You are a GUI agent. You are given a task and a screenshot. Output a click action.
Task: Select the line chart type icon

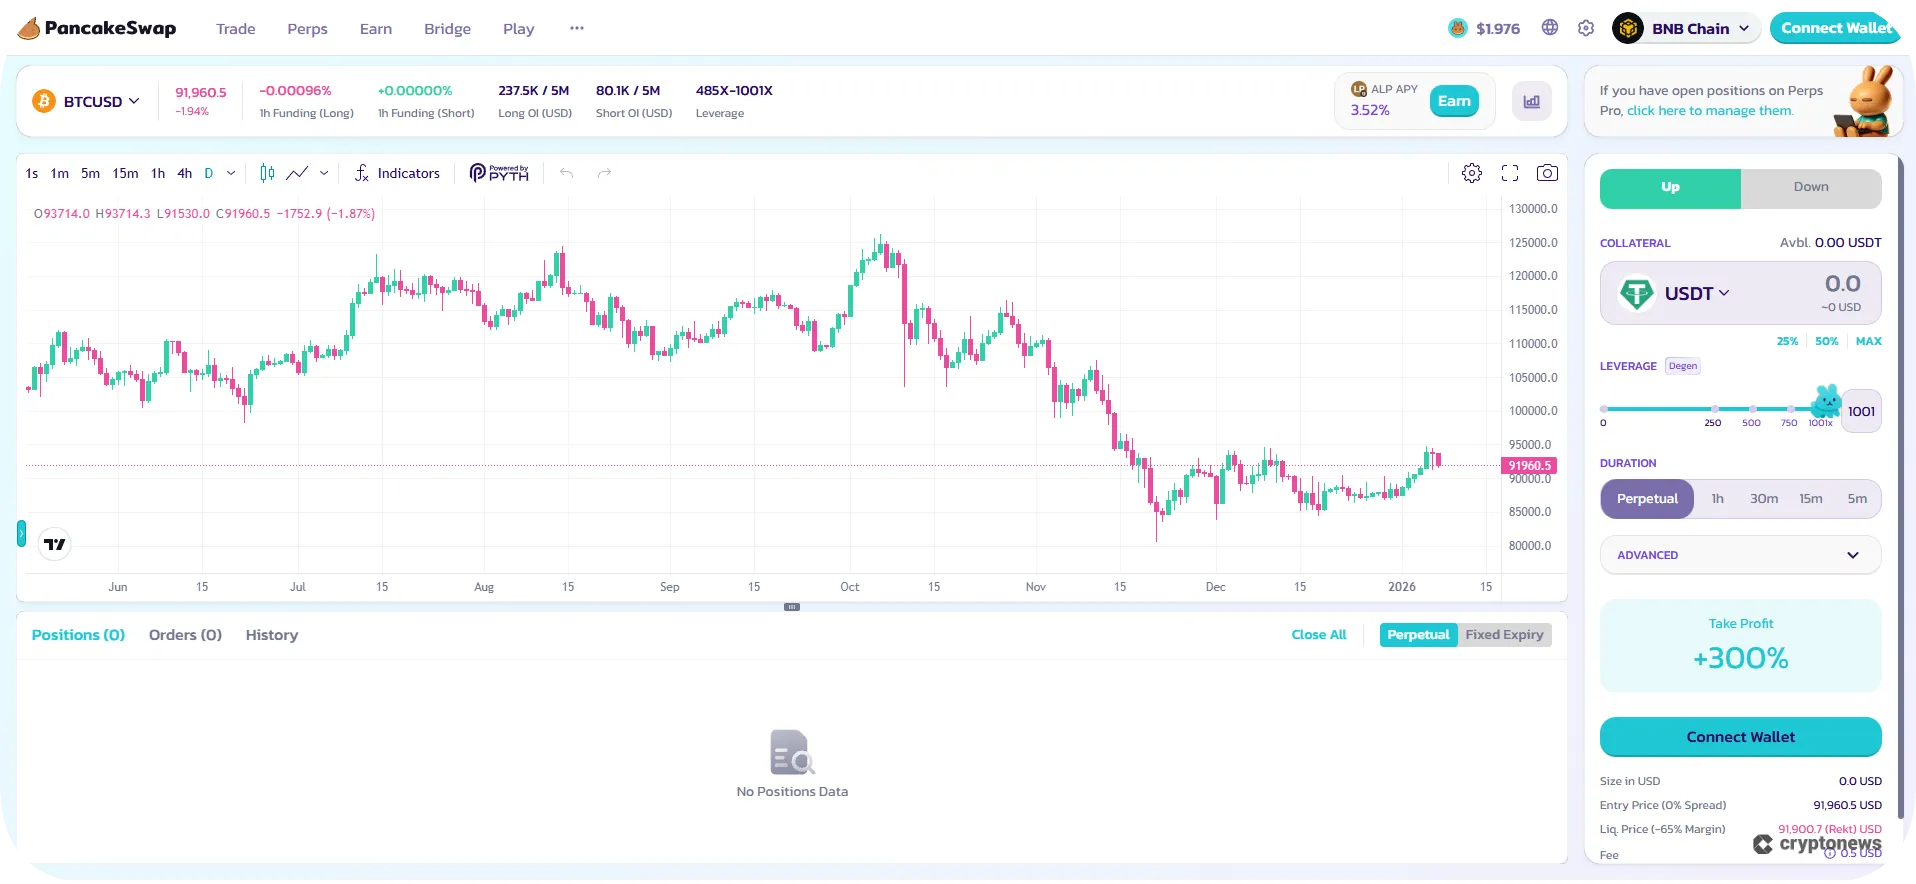(297, 173)
